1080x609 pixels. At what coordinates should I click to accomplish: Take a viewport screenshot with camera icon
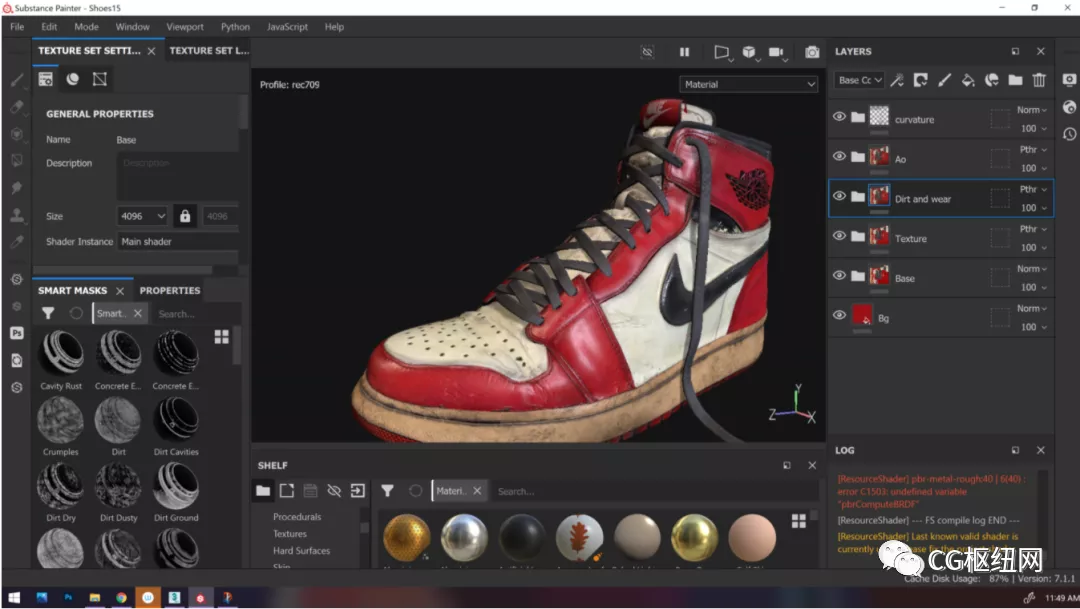812,52
